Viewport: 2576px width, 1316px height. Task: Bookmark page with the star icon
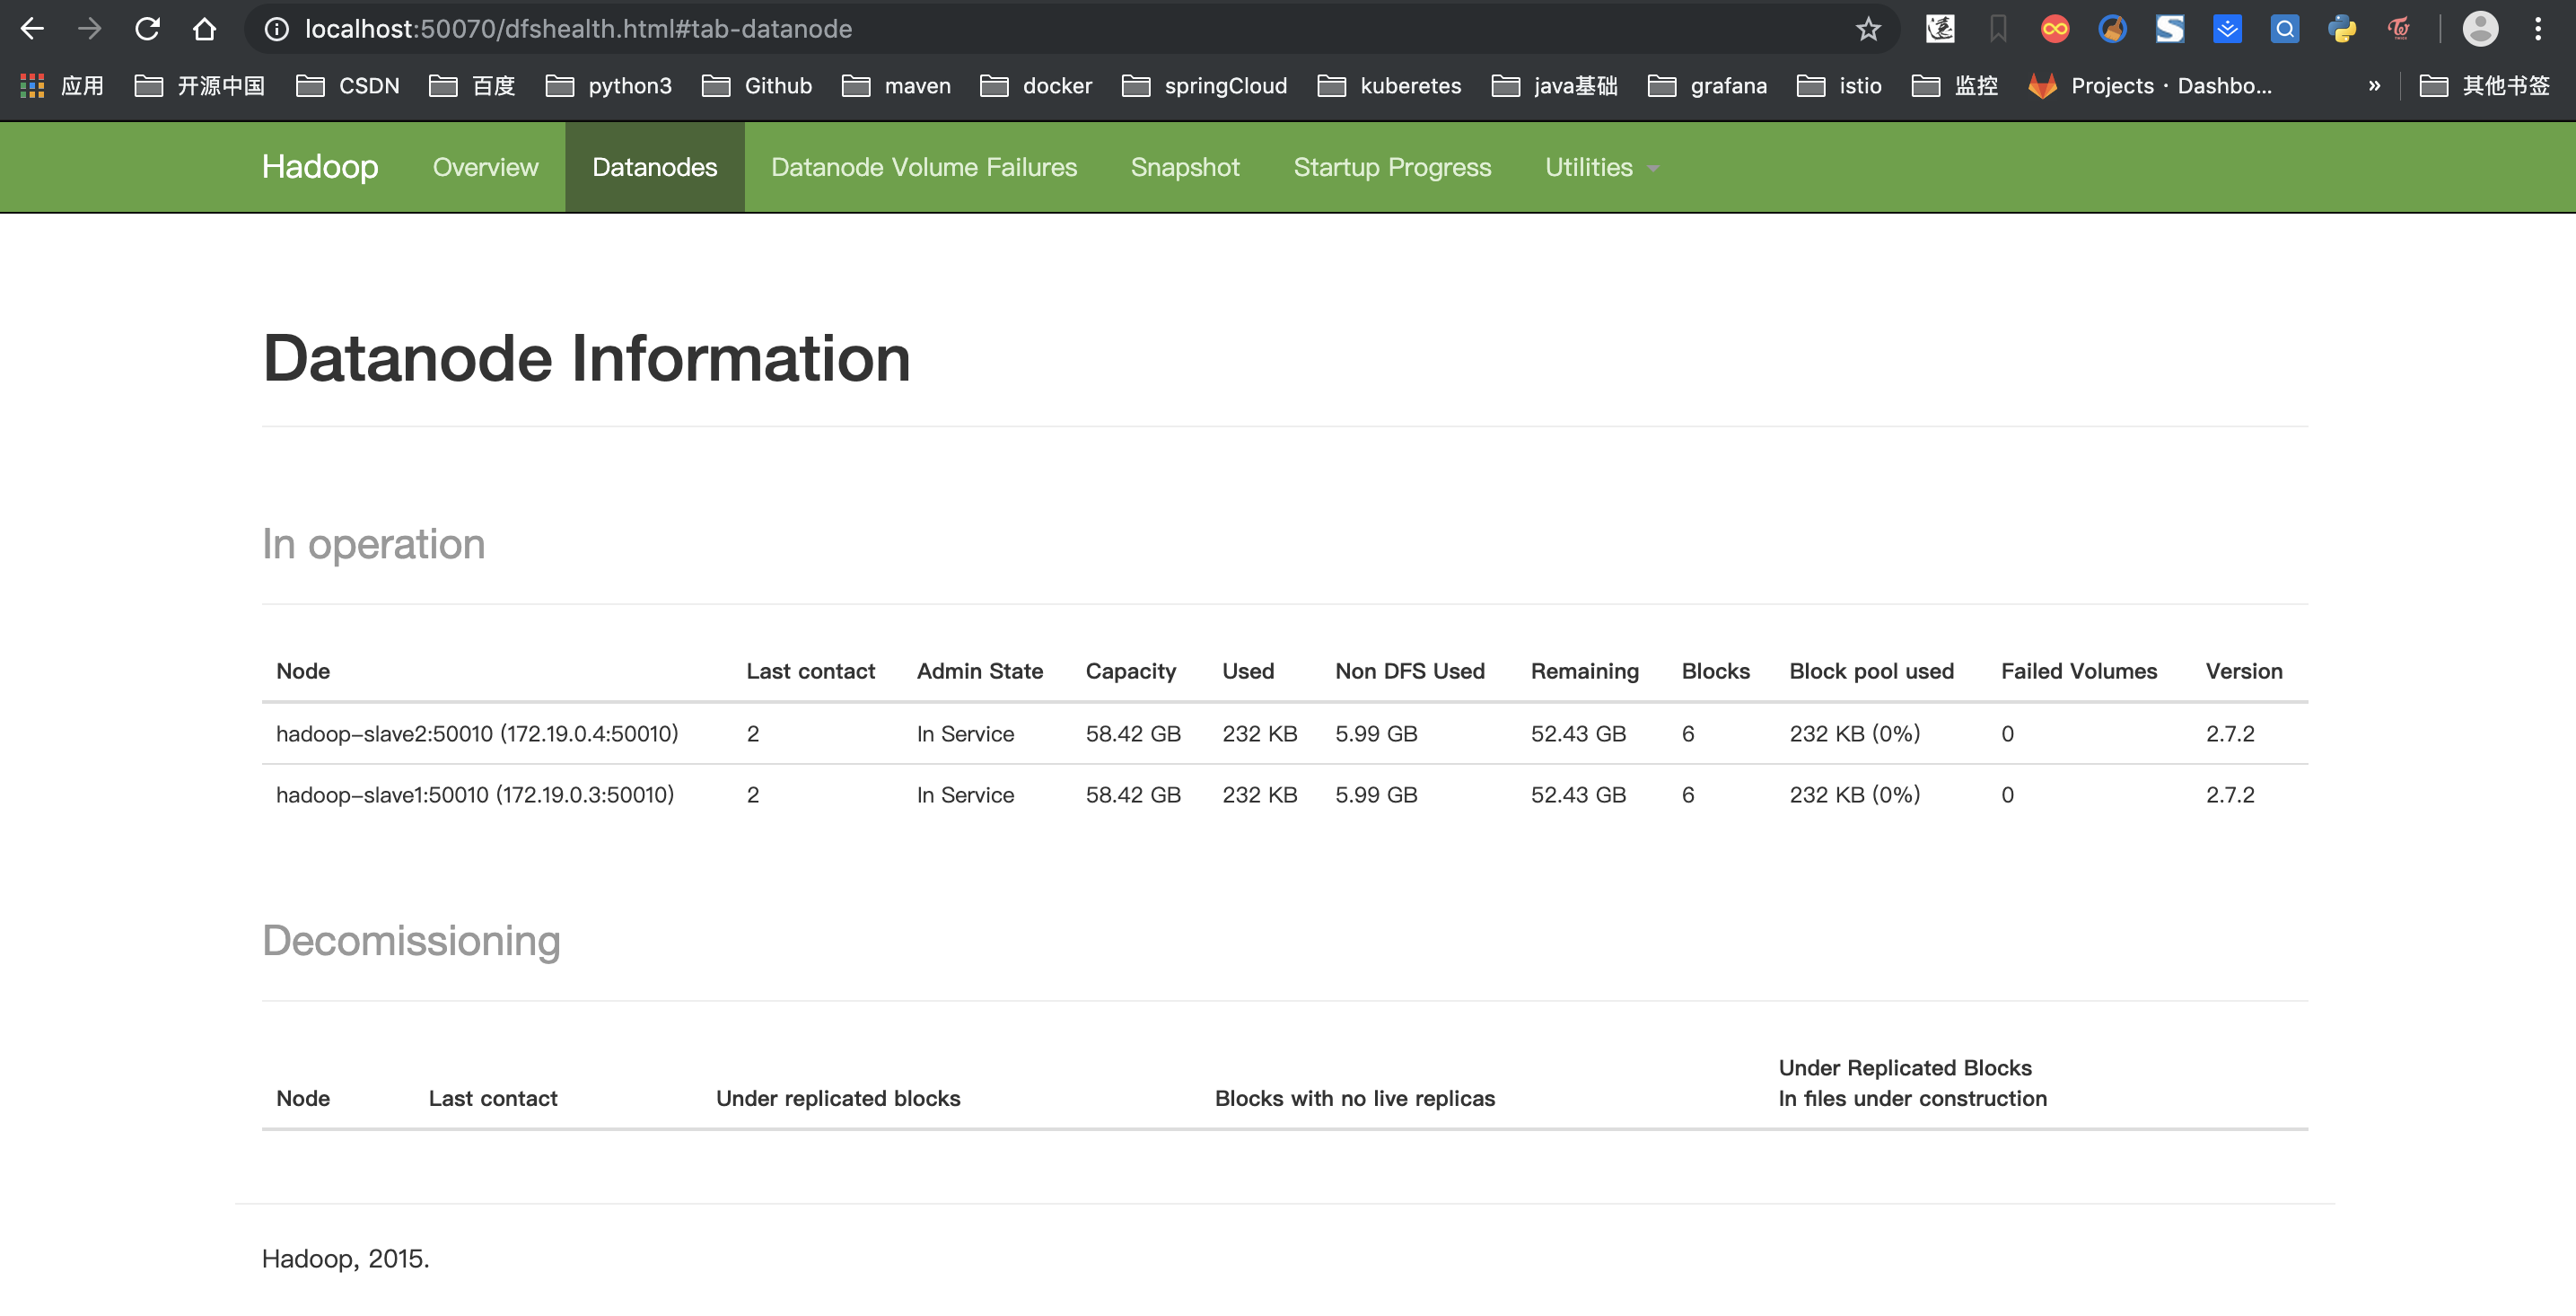[1868, 29]
